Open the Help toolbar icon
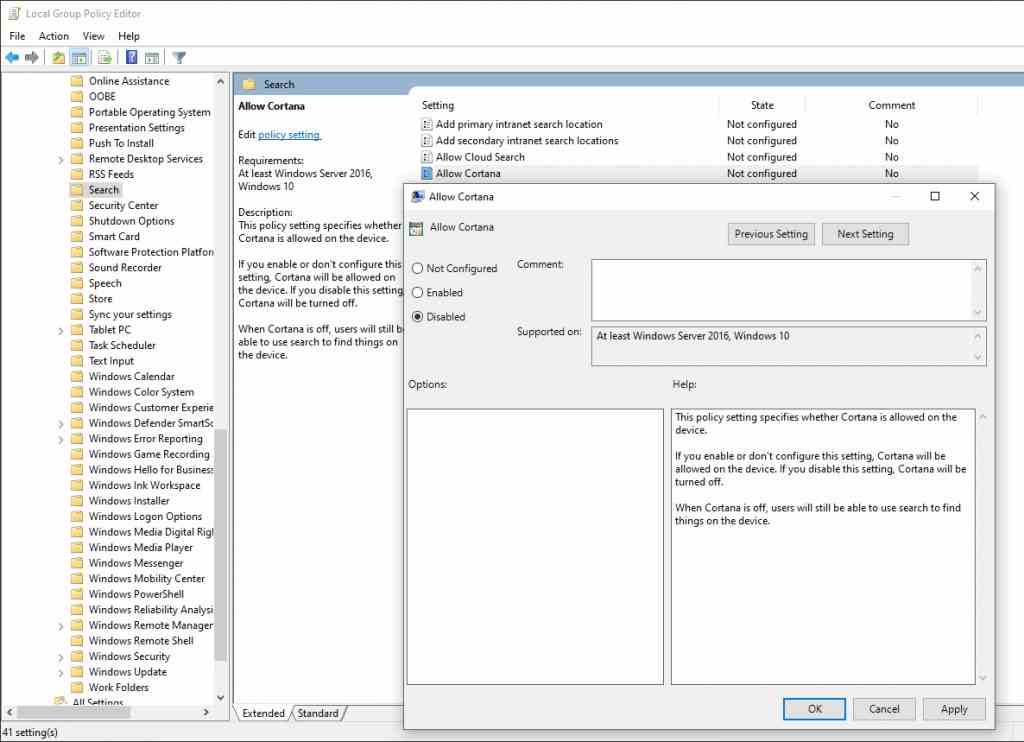This screenshot has height=742, width=1024. click(131, 57)
